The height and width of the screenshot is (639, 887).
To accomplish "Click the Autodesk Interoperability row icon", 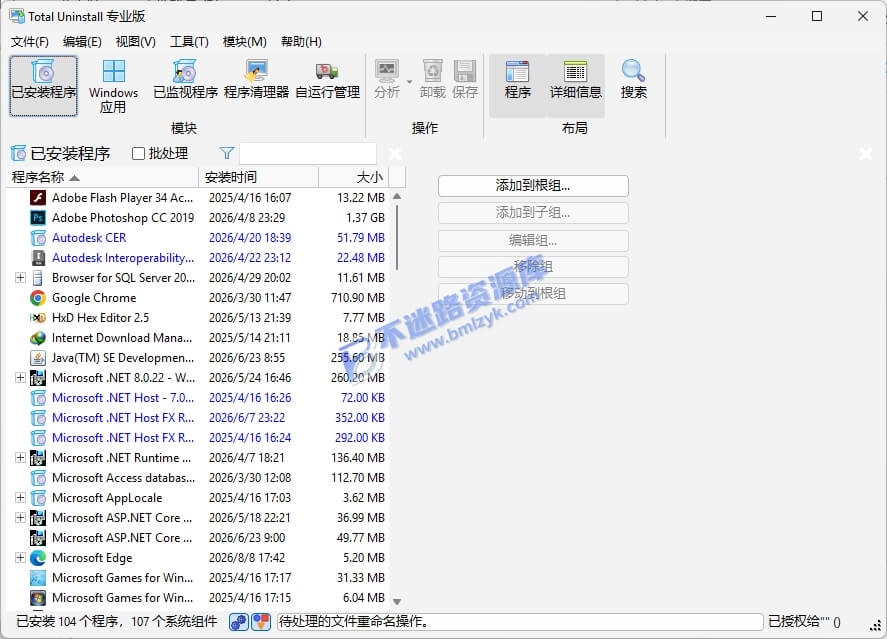I will tap(38, 258).
